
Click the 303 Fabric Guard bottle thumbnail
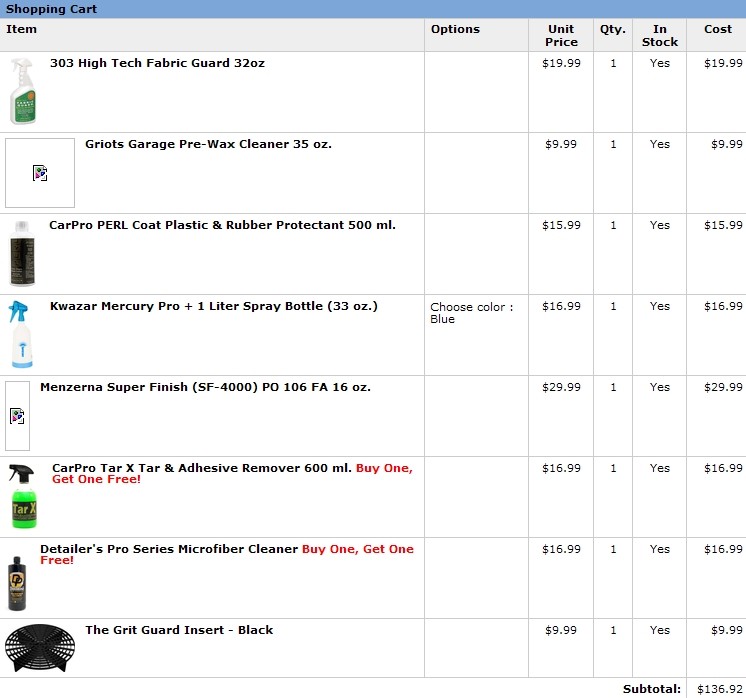22,91
